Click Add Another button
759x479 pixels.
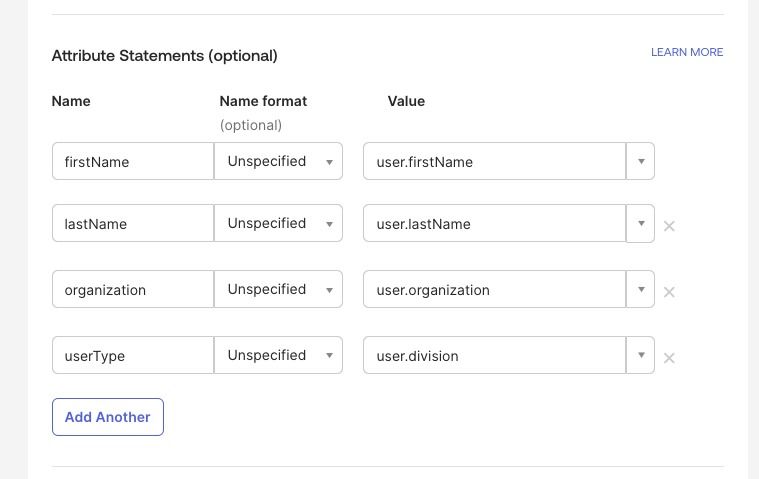pyautogui.click(x=107, y=417)
